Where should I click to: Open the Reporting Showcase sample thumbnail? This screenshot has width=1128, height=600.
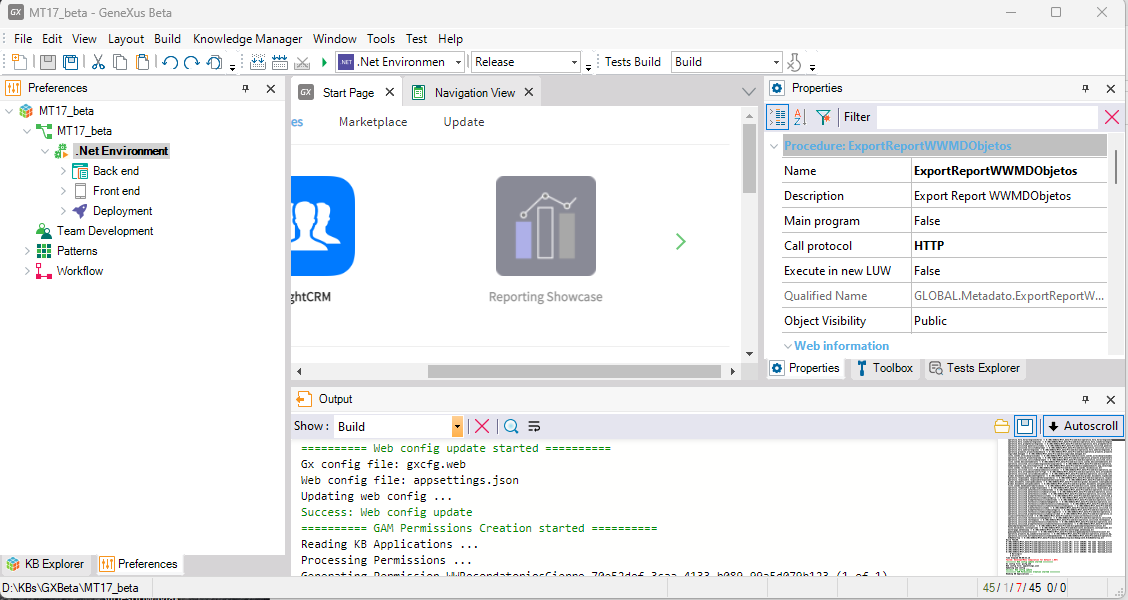coord(545,226)
